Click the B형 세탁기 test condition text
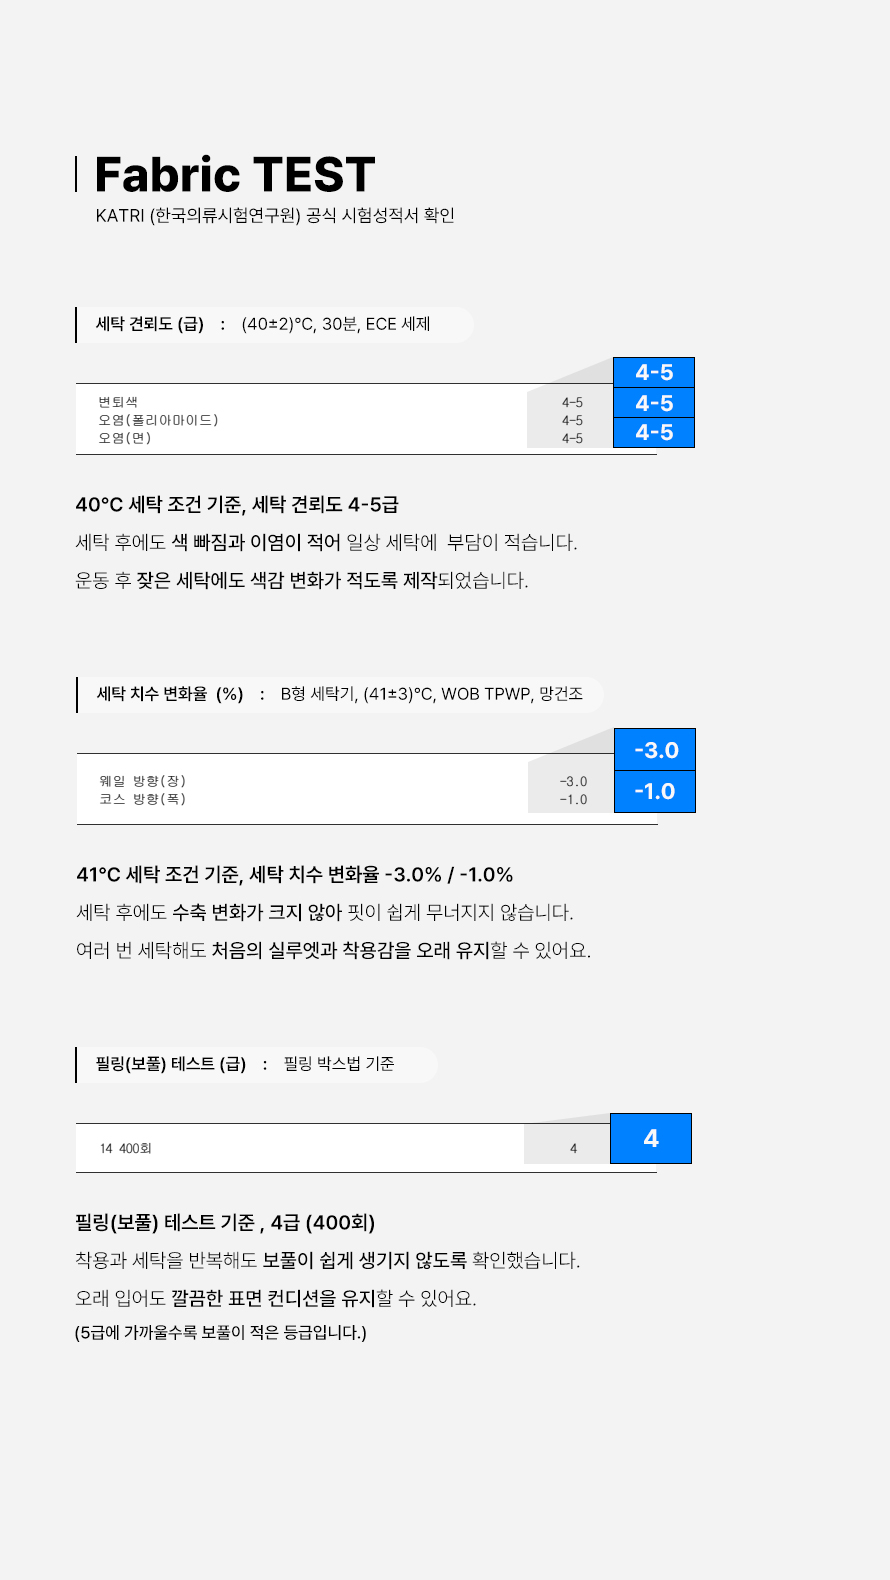The width and height of the screenshot is (890, 1580). 431,694
